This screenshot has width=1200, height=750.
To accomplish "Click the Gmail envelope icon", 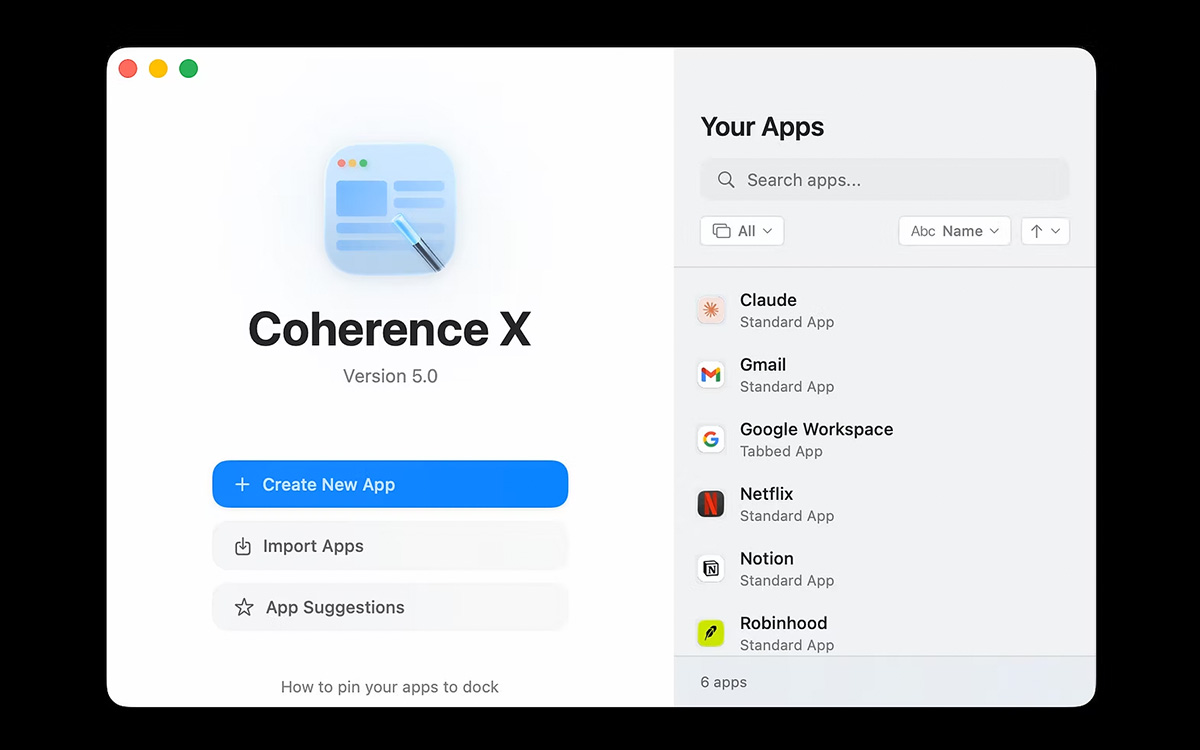I will (711, 375).
